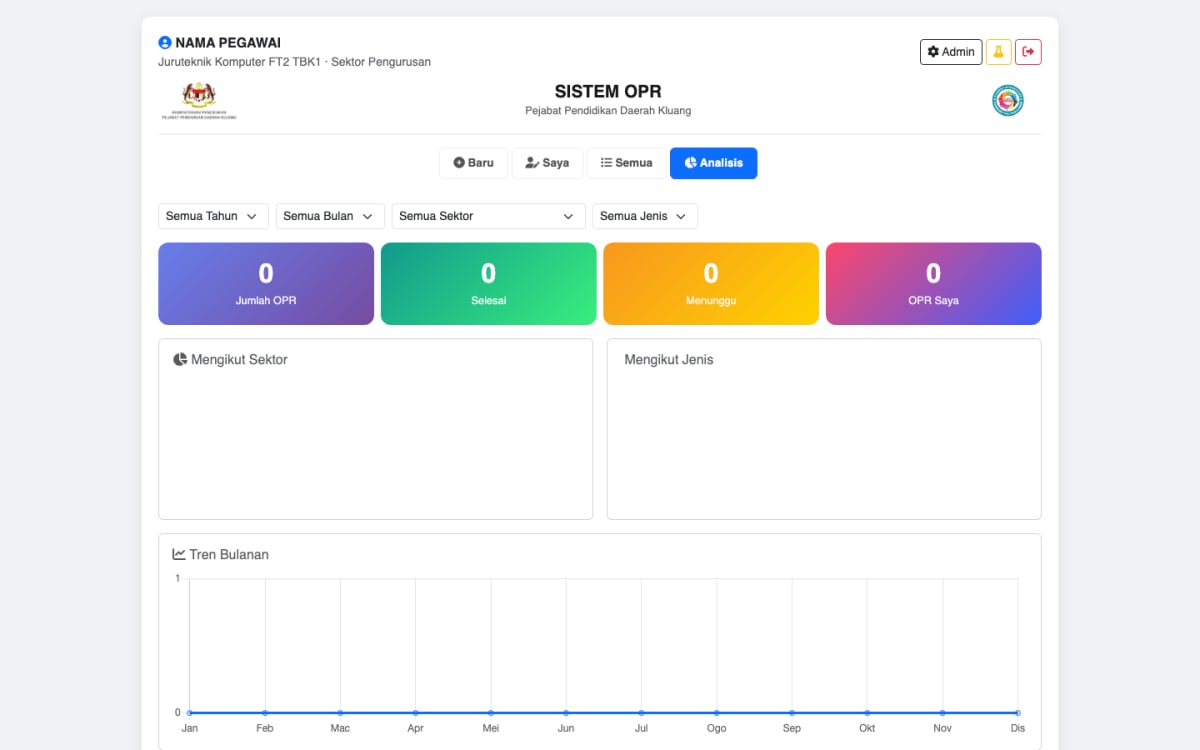Open the Baru tab
This screenshot has height=750, width=1200.
click(474, 163)
